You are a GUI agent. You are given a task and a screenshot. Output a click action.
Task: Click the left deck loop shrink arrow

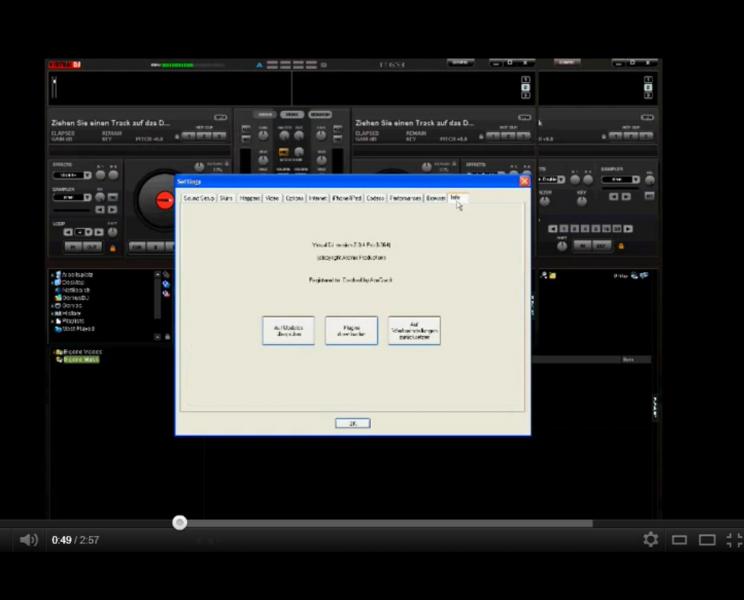click(x=68, y=232)
